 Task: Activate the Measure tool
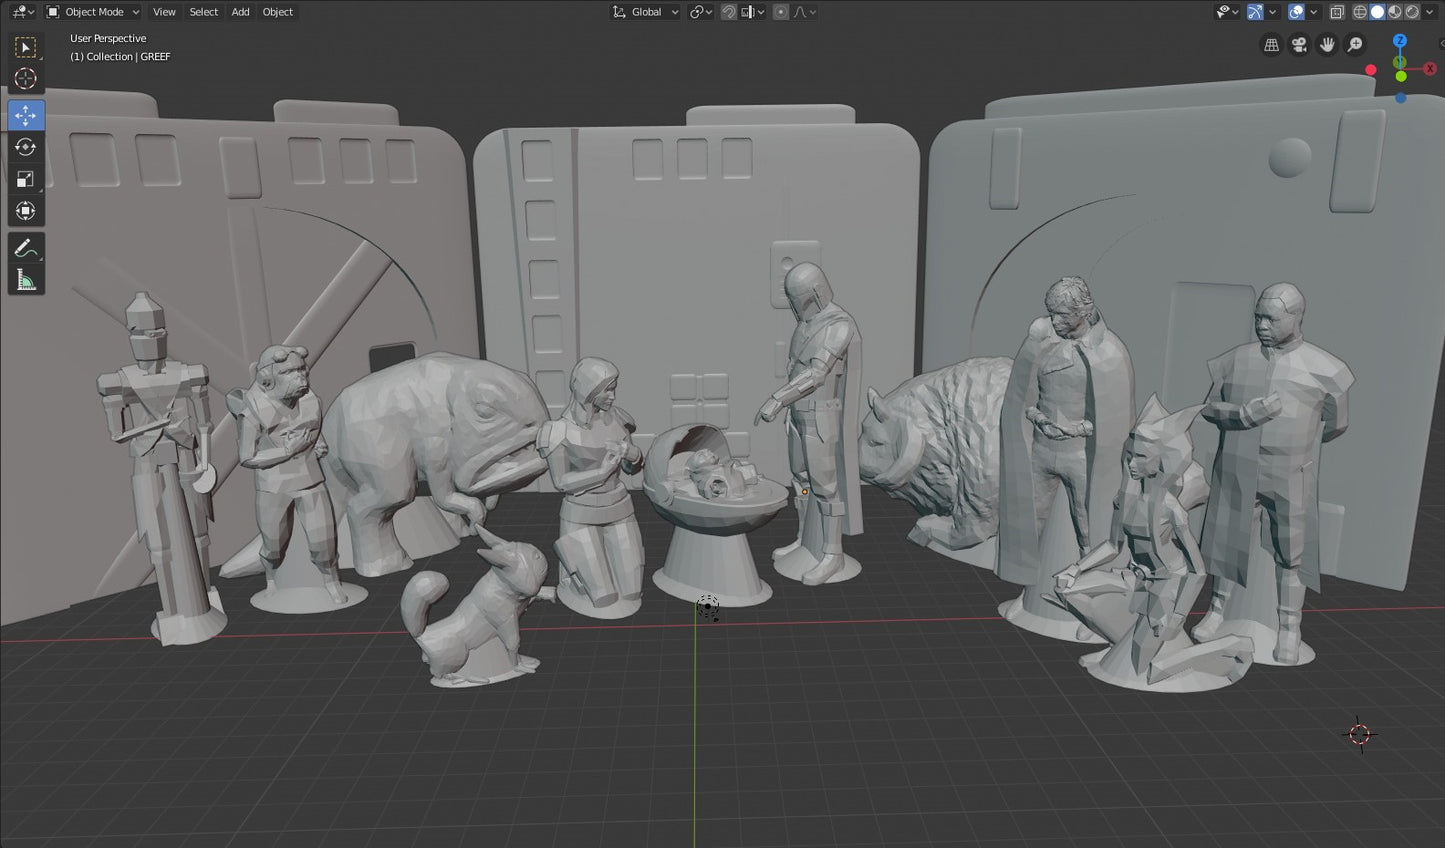click(x=26, y=281)
